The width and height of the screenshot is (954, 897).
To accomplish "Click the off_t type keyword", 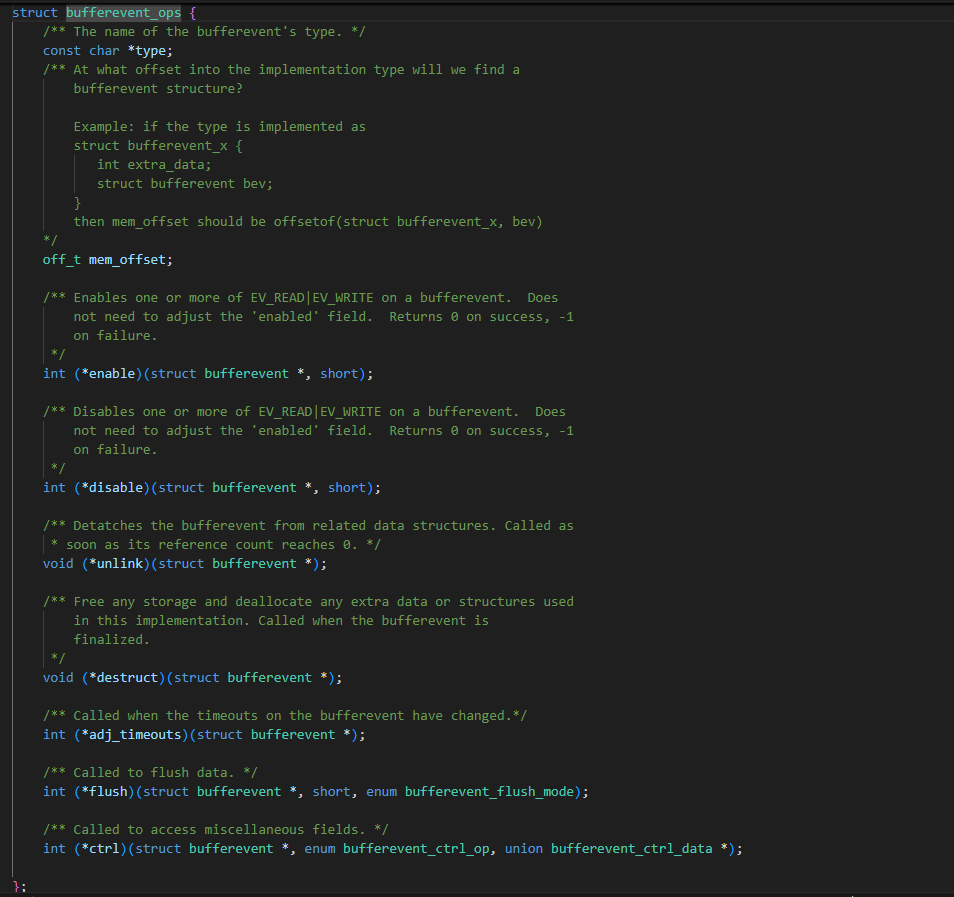I will click(61, 260).
